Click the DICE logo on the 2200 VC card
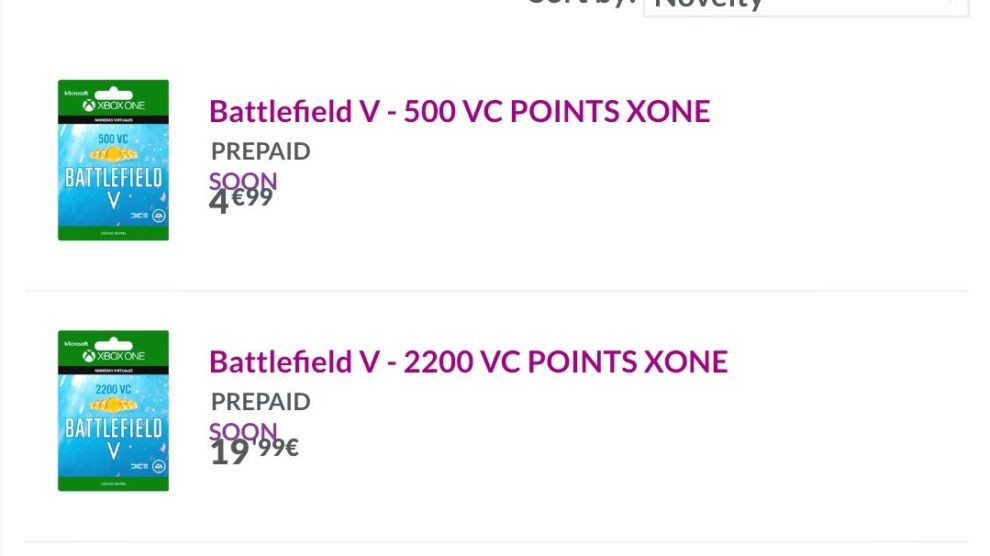Viewport: 990px width, 556px height. tap(139, 466)
